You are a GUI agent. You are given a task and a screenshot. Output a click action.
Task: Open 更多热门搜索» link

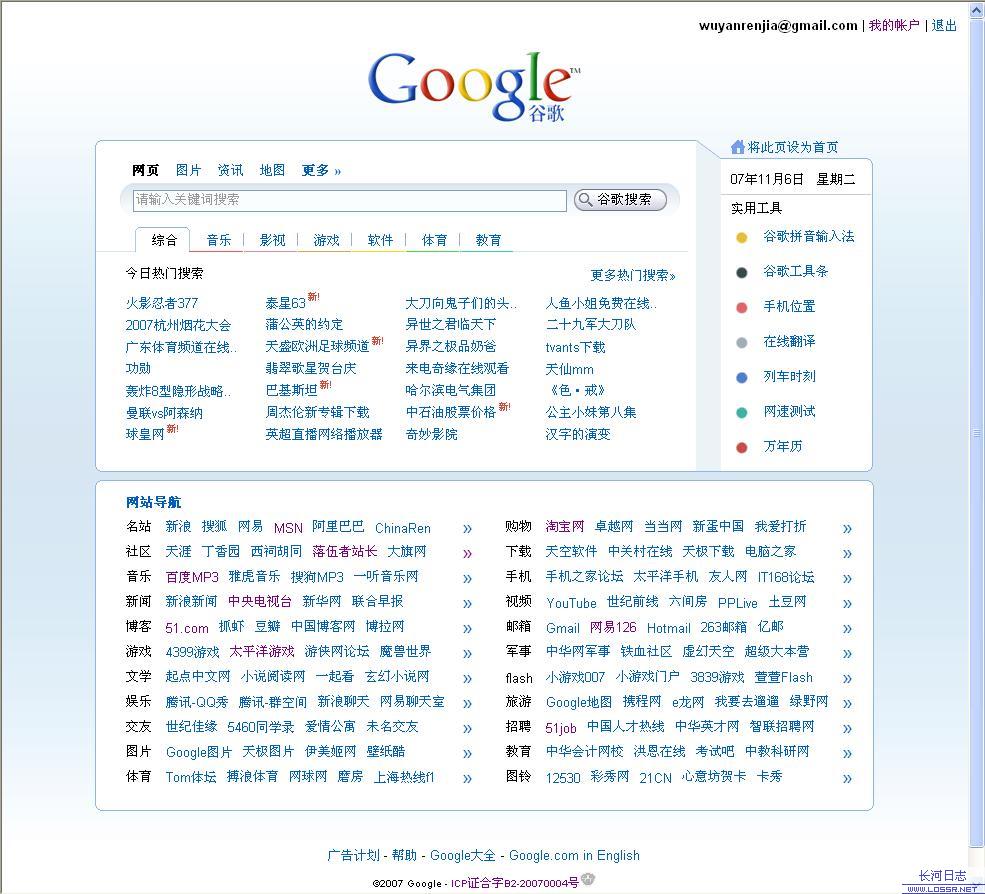(633, 275)
